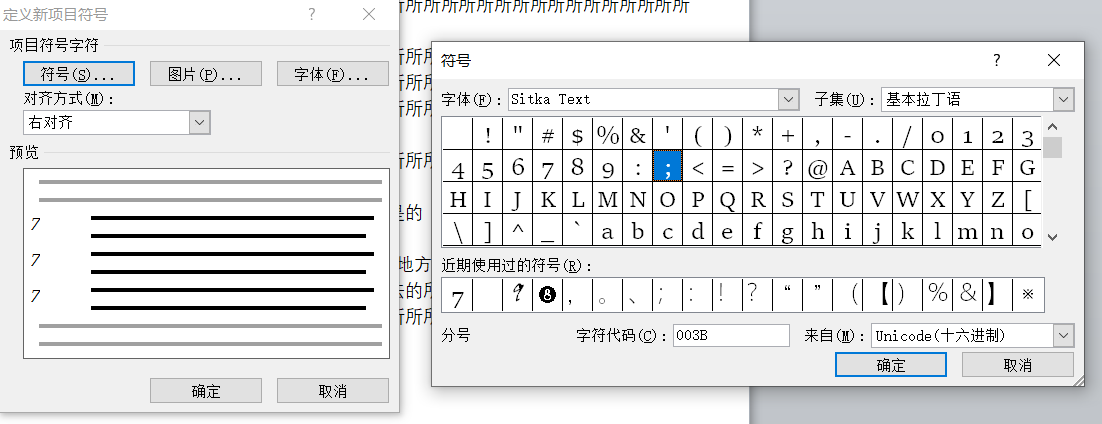Open the 来自 Unicode encoding dropdown
The height and width of the screenshot is (424, 1102).
1063,335
